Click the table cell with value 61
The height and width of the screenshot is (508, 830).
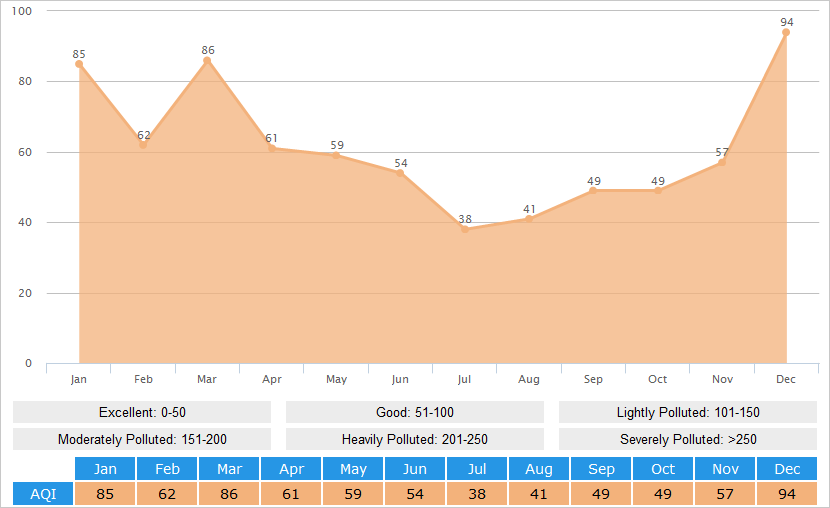pyautogui.click(x=291, y=494)
